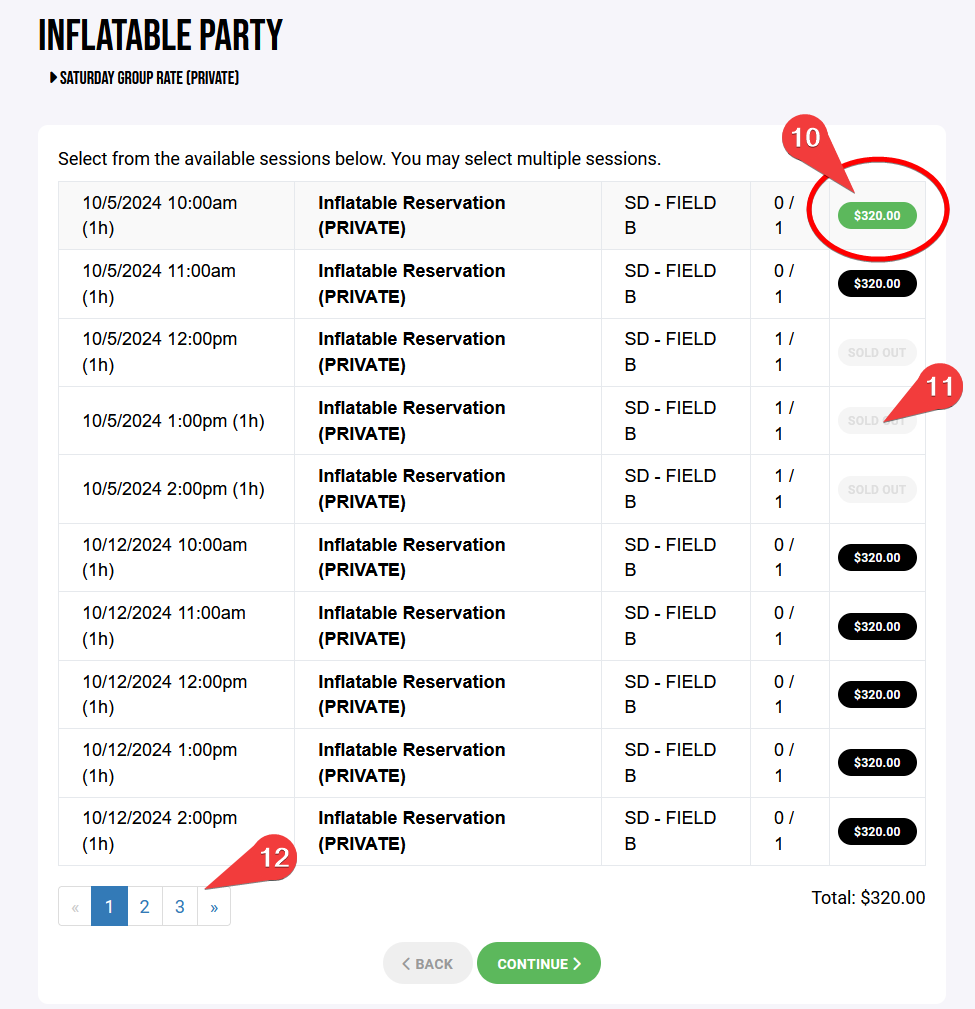Collapse the Saturday Group Rate (Private) triangle

click(x=53, y=78)
